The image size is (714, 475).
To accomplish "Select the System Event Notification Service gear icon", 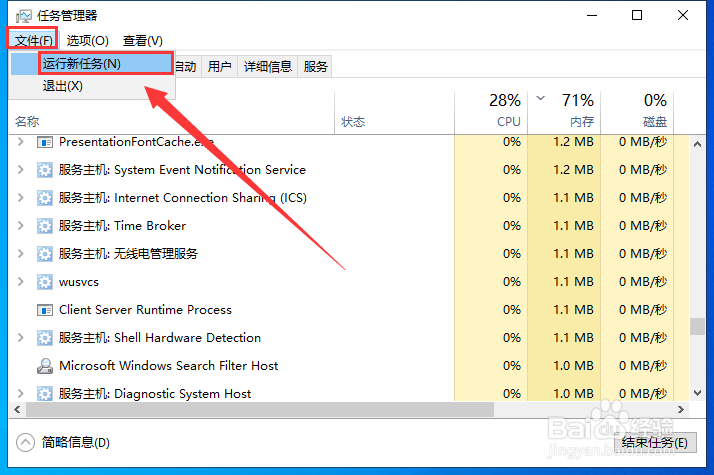I will point(45,170).
